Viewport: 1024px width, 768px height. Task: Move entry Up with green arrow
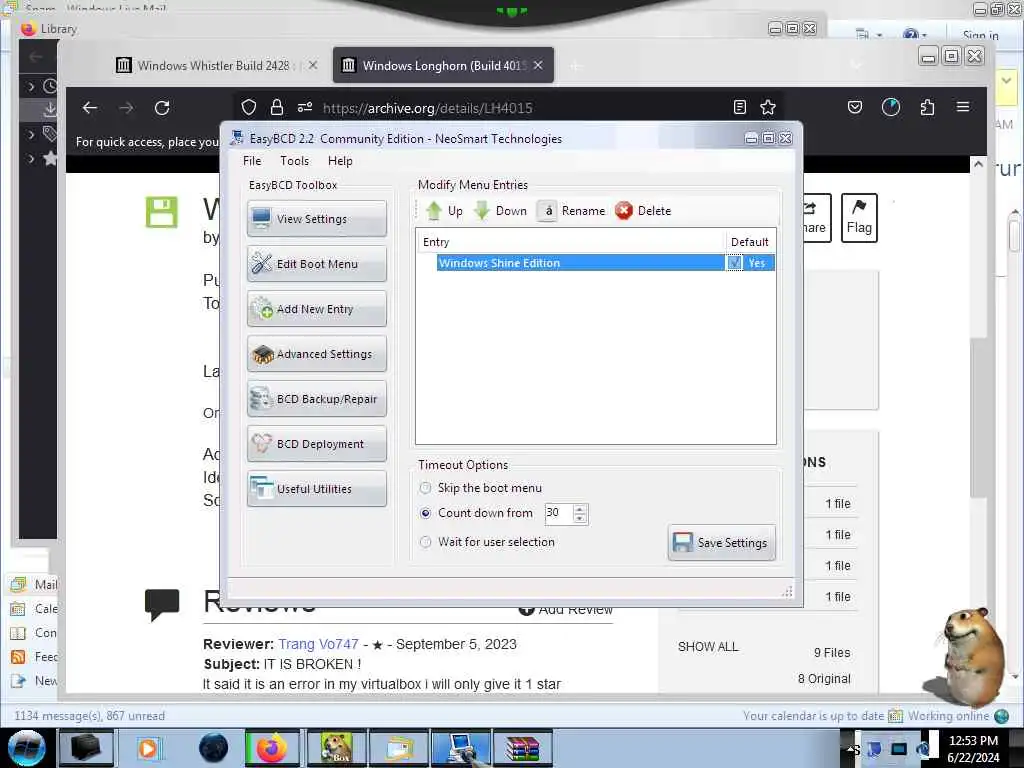coord(444,211)
